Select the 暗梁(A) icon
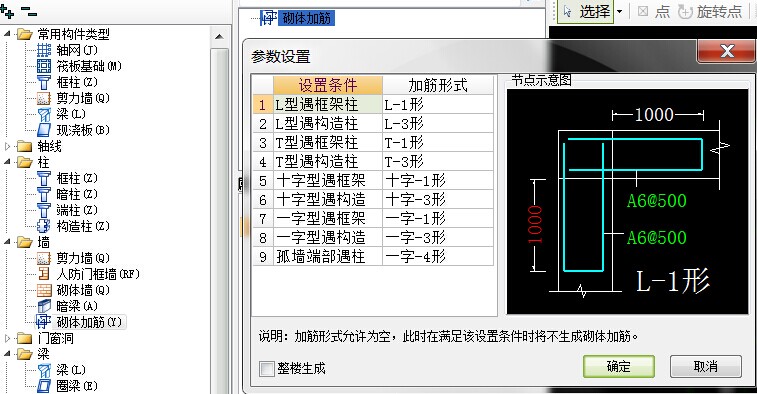The height and width of the screenshot is (394, 757). click(44, 306)
